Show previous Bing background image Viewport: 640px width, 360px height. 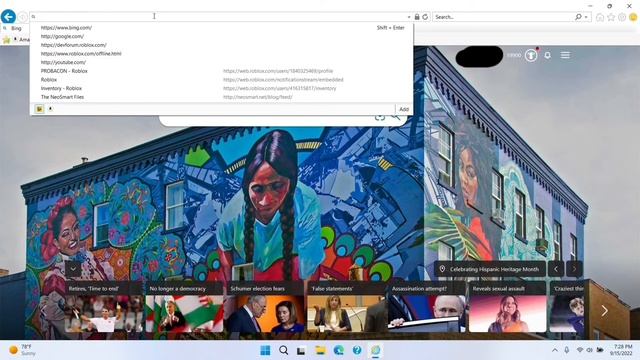pos(556,269)
